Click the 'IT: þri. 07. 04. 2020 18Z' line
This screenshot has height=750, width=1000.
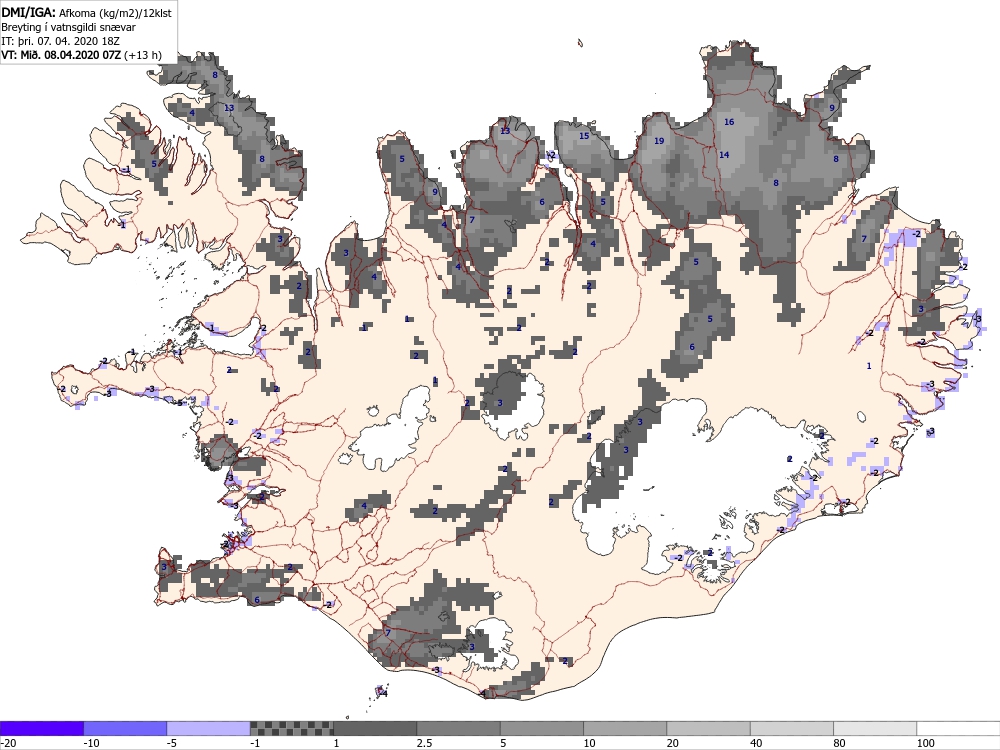click(x=61, y=41)
